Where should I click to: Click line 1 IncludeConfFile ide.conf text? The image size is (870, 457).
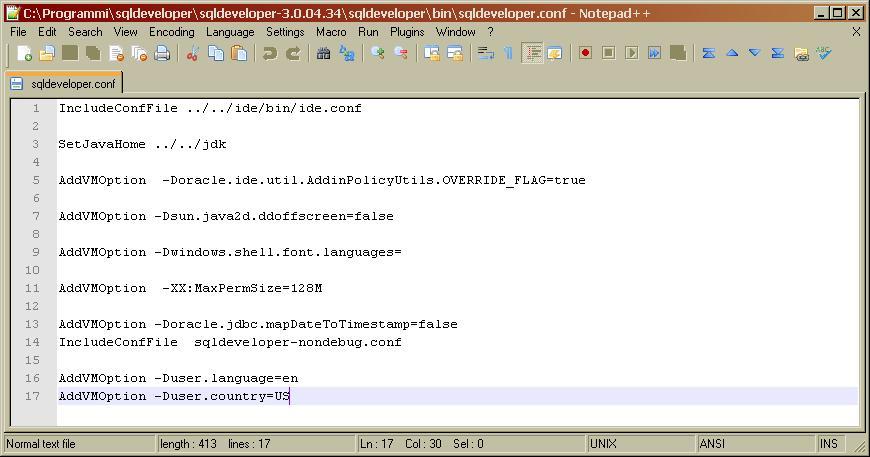[x=210, y=108]
